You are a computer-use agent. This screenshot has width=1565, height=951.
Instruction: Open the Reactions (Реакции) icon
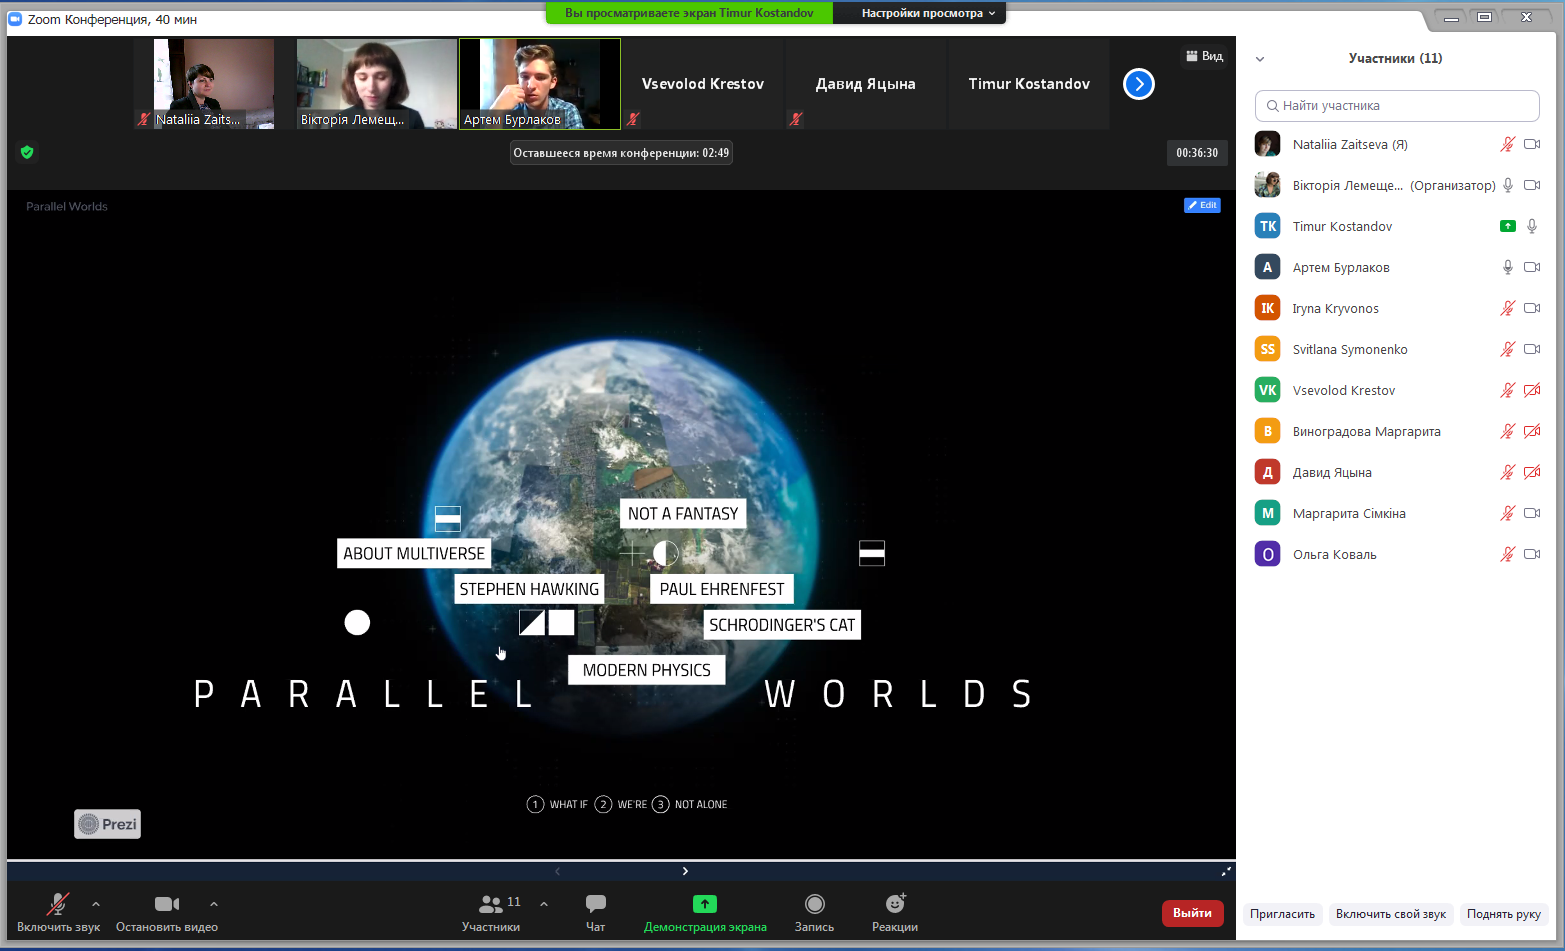(x=894, y=904)
